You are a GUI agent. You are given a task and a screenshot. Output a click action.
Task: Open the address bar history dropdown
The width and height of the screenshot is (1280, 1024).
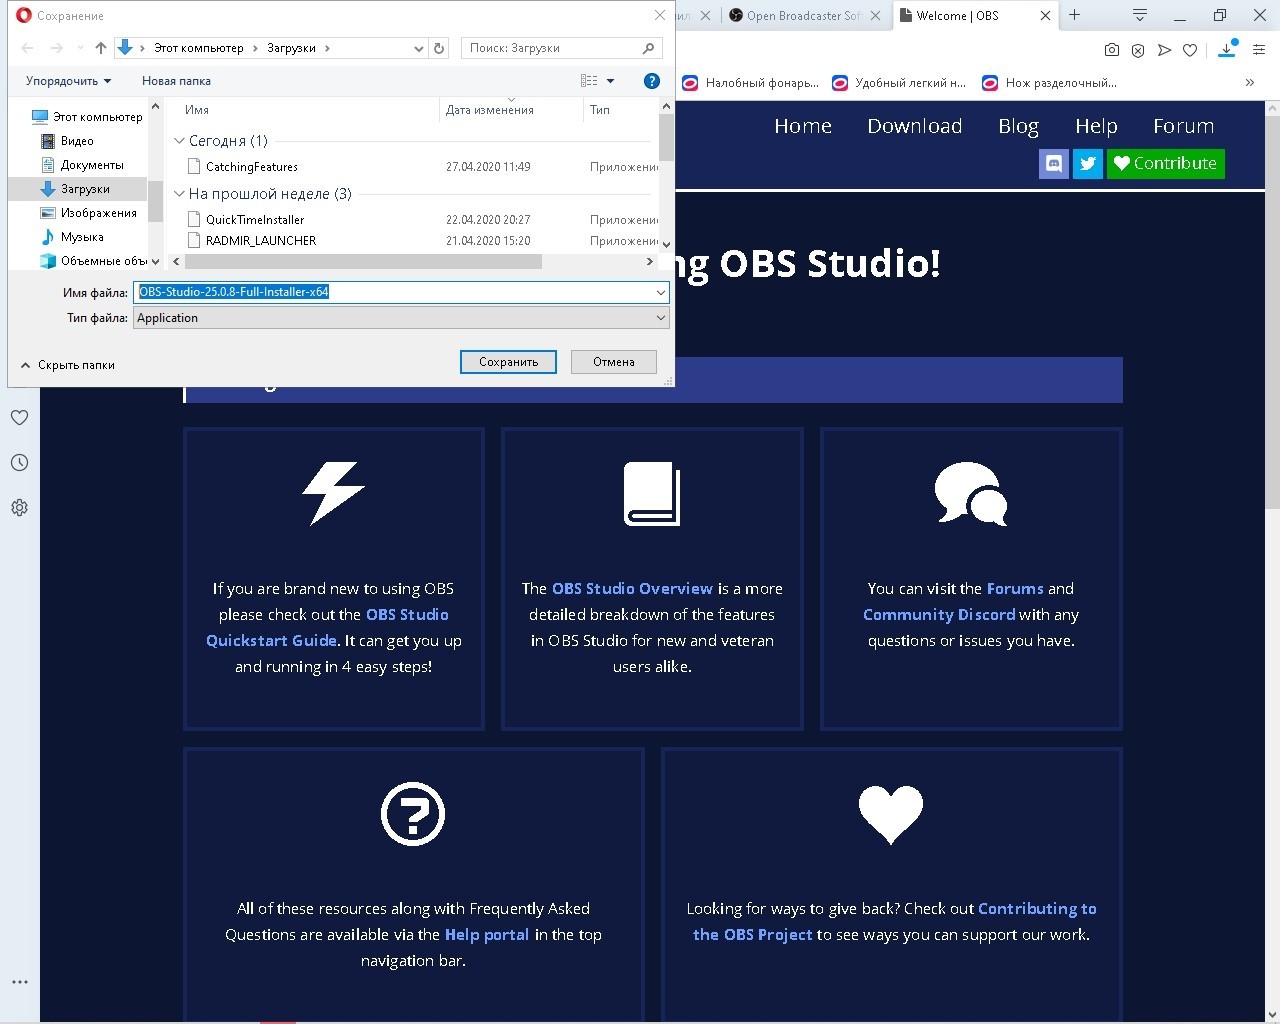point(419,48)
